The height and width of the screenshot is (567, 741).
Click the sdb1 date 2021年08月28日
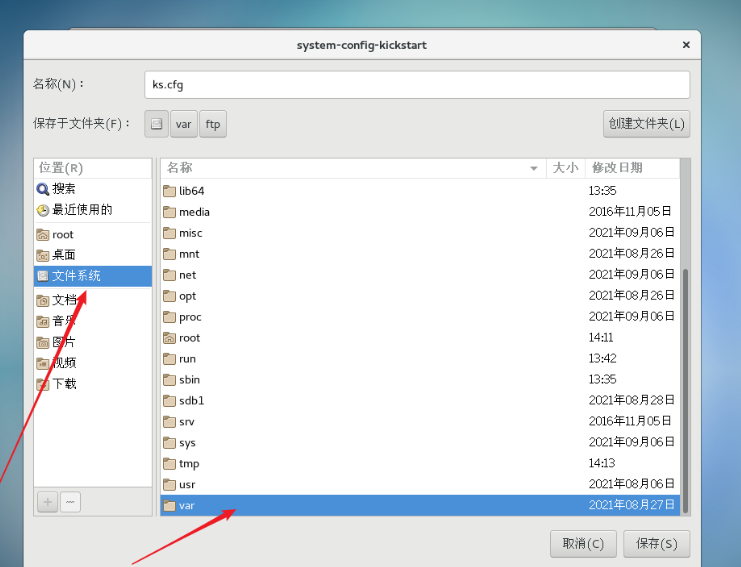[631, 400]
